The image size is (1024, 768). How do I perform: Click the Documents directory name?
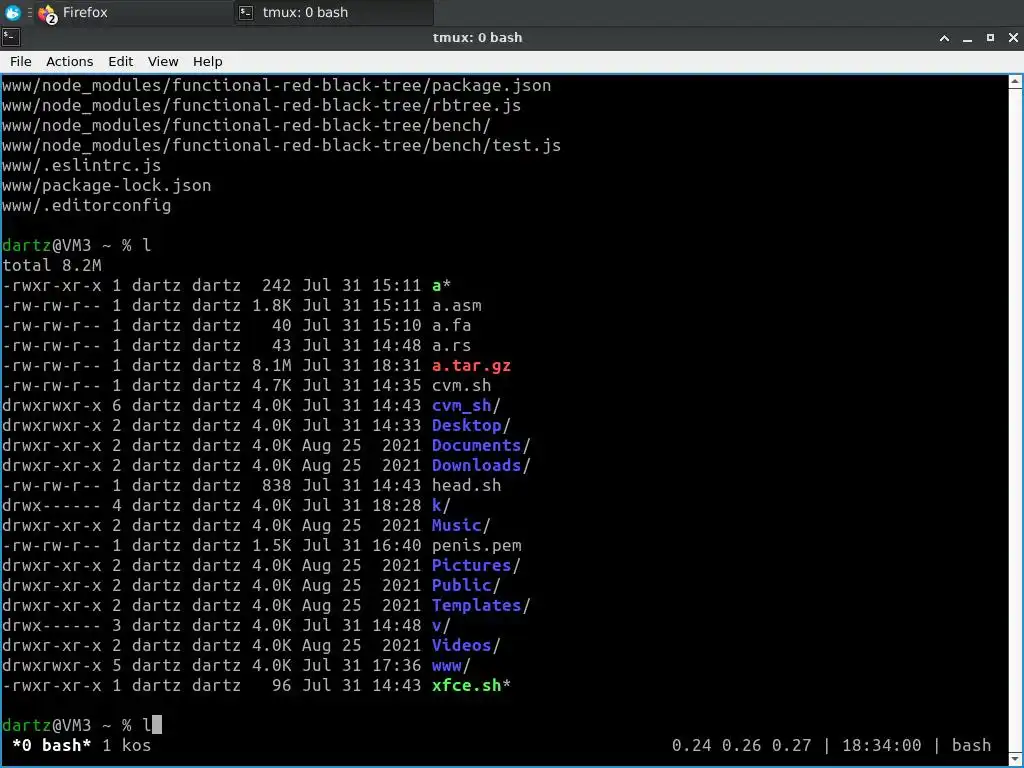[x=476, y=445]
